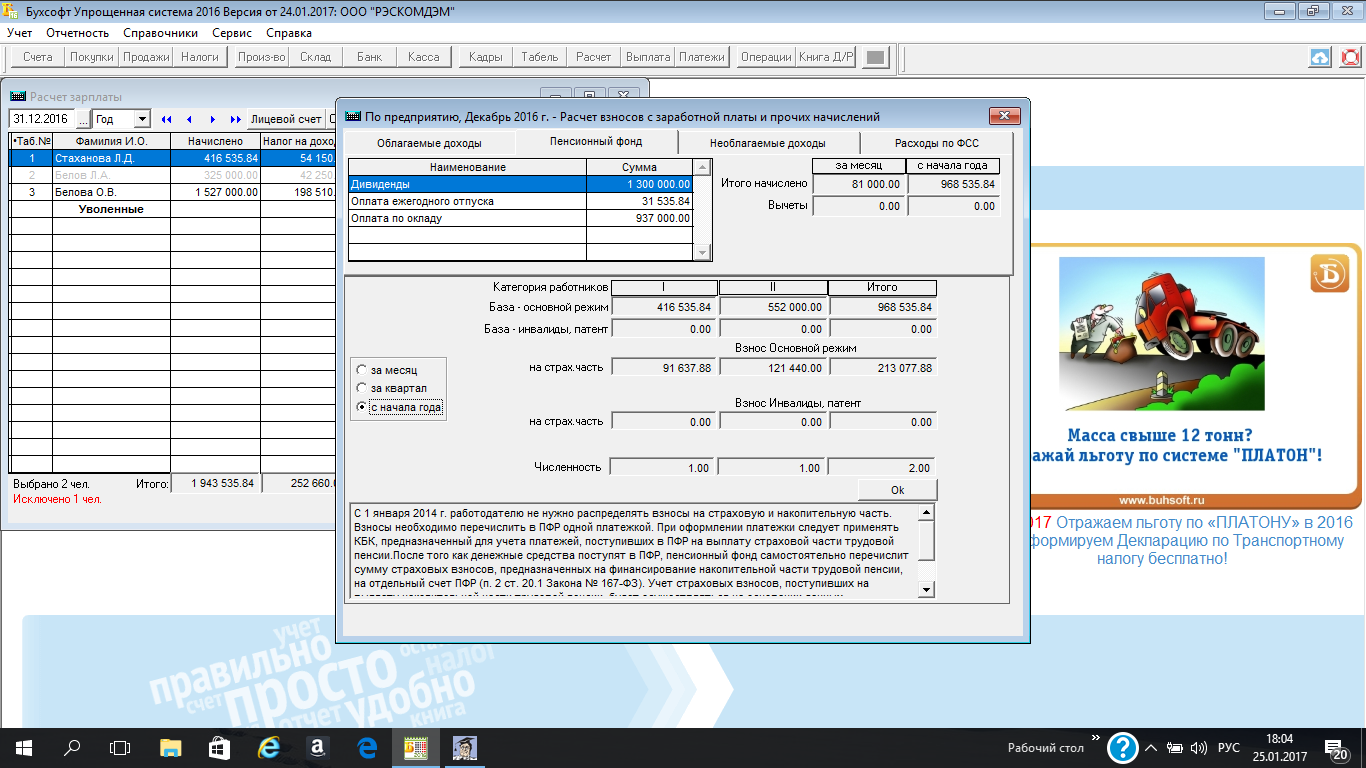Go to previous period with left arrow
This screenshot has width=1366, height=768.
[189, 119]
